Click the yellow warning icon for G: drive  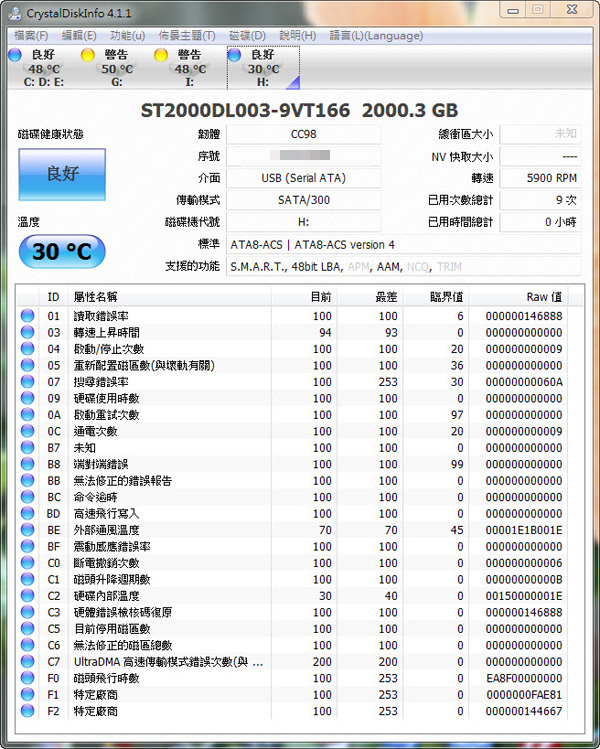coord(88,55)
